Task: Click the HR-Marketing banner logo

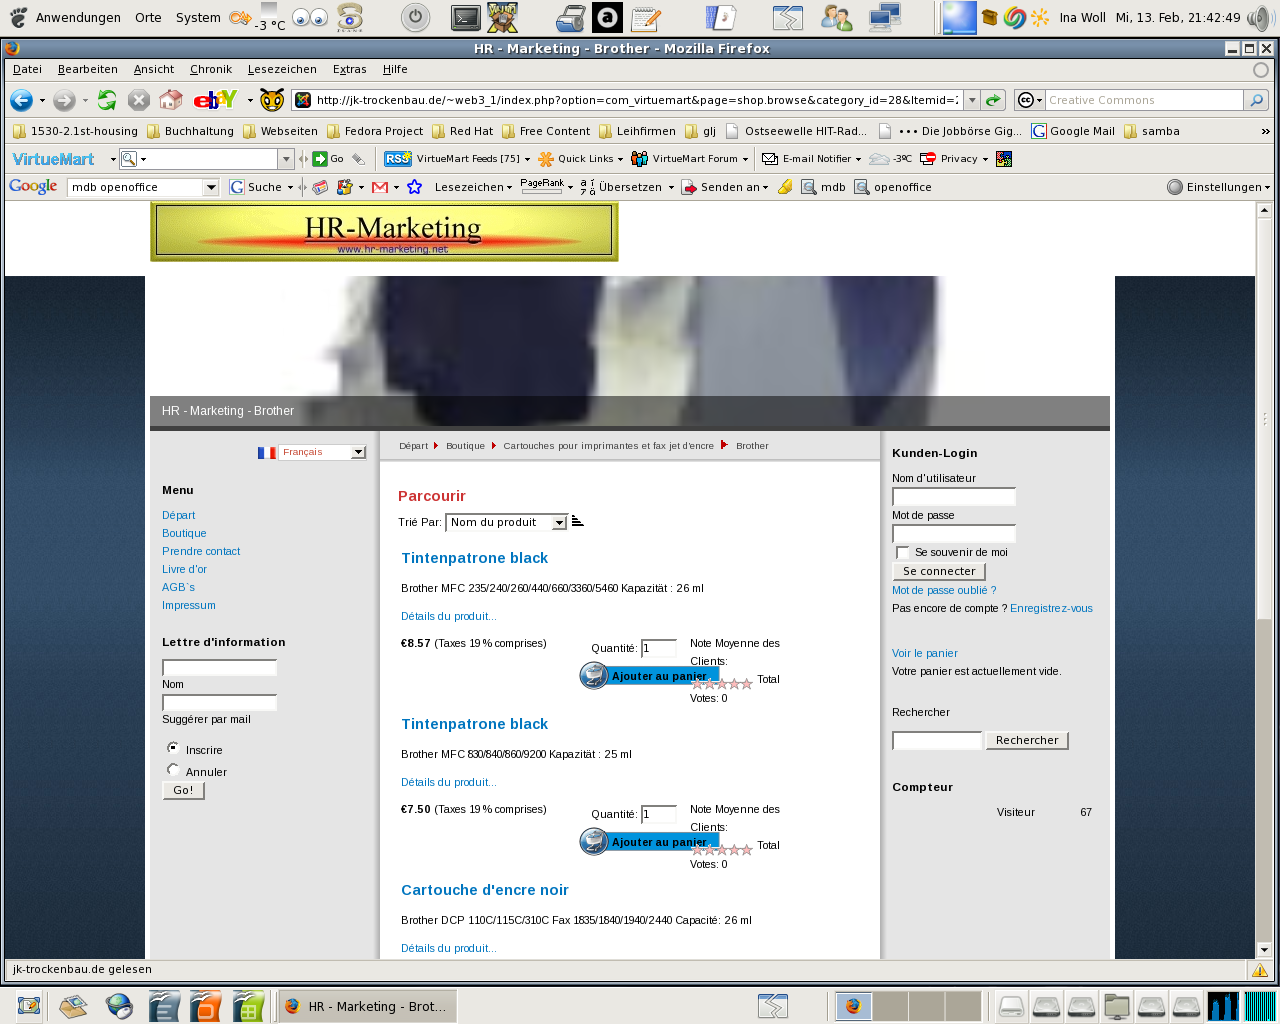Action: (x=384, y=232)
